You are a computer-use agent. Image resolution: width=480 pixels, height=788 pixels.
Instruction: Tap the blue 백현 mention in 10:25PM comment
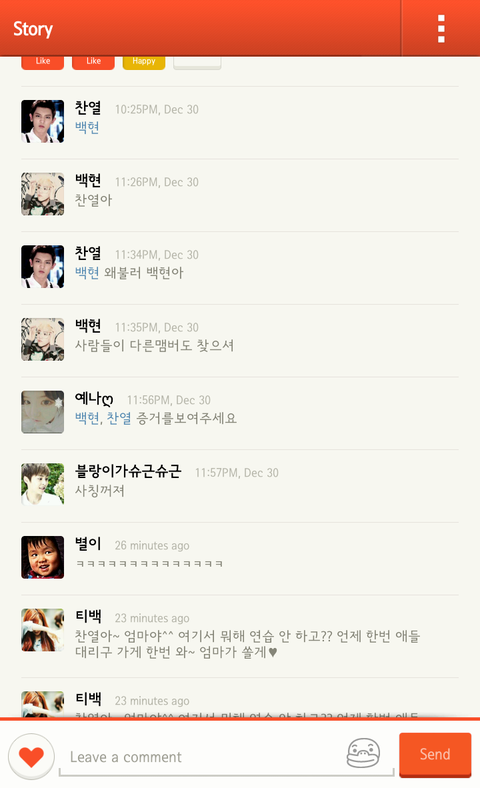coord(87,127)
